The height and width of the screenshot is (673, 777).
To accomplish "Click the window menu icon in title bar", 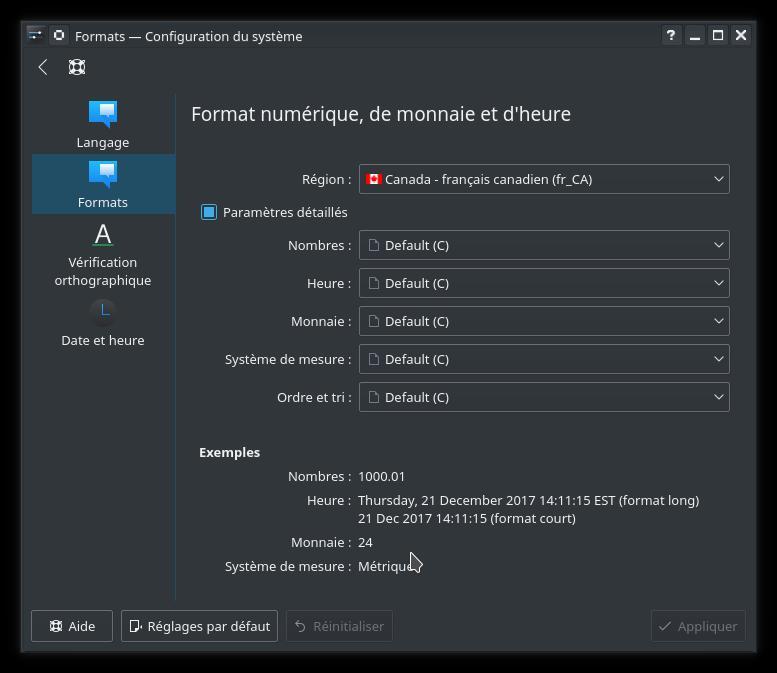I will tap(35, 35).
